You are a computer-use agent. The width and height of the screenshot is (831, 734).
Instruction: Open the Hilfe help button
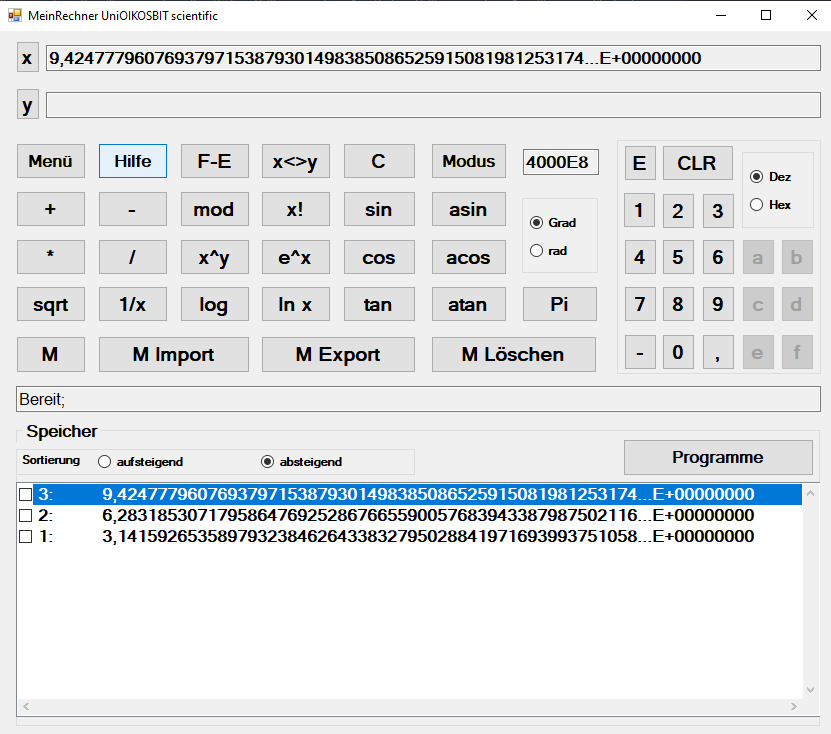[132, 161]
